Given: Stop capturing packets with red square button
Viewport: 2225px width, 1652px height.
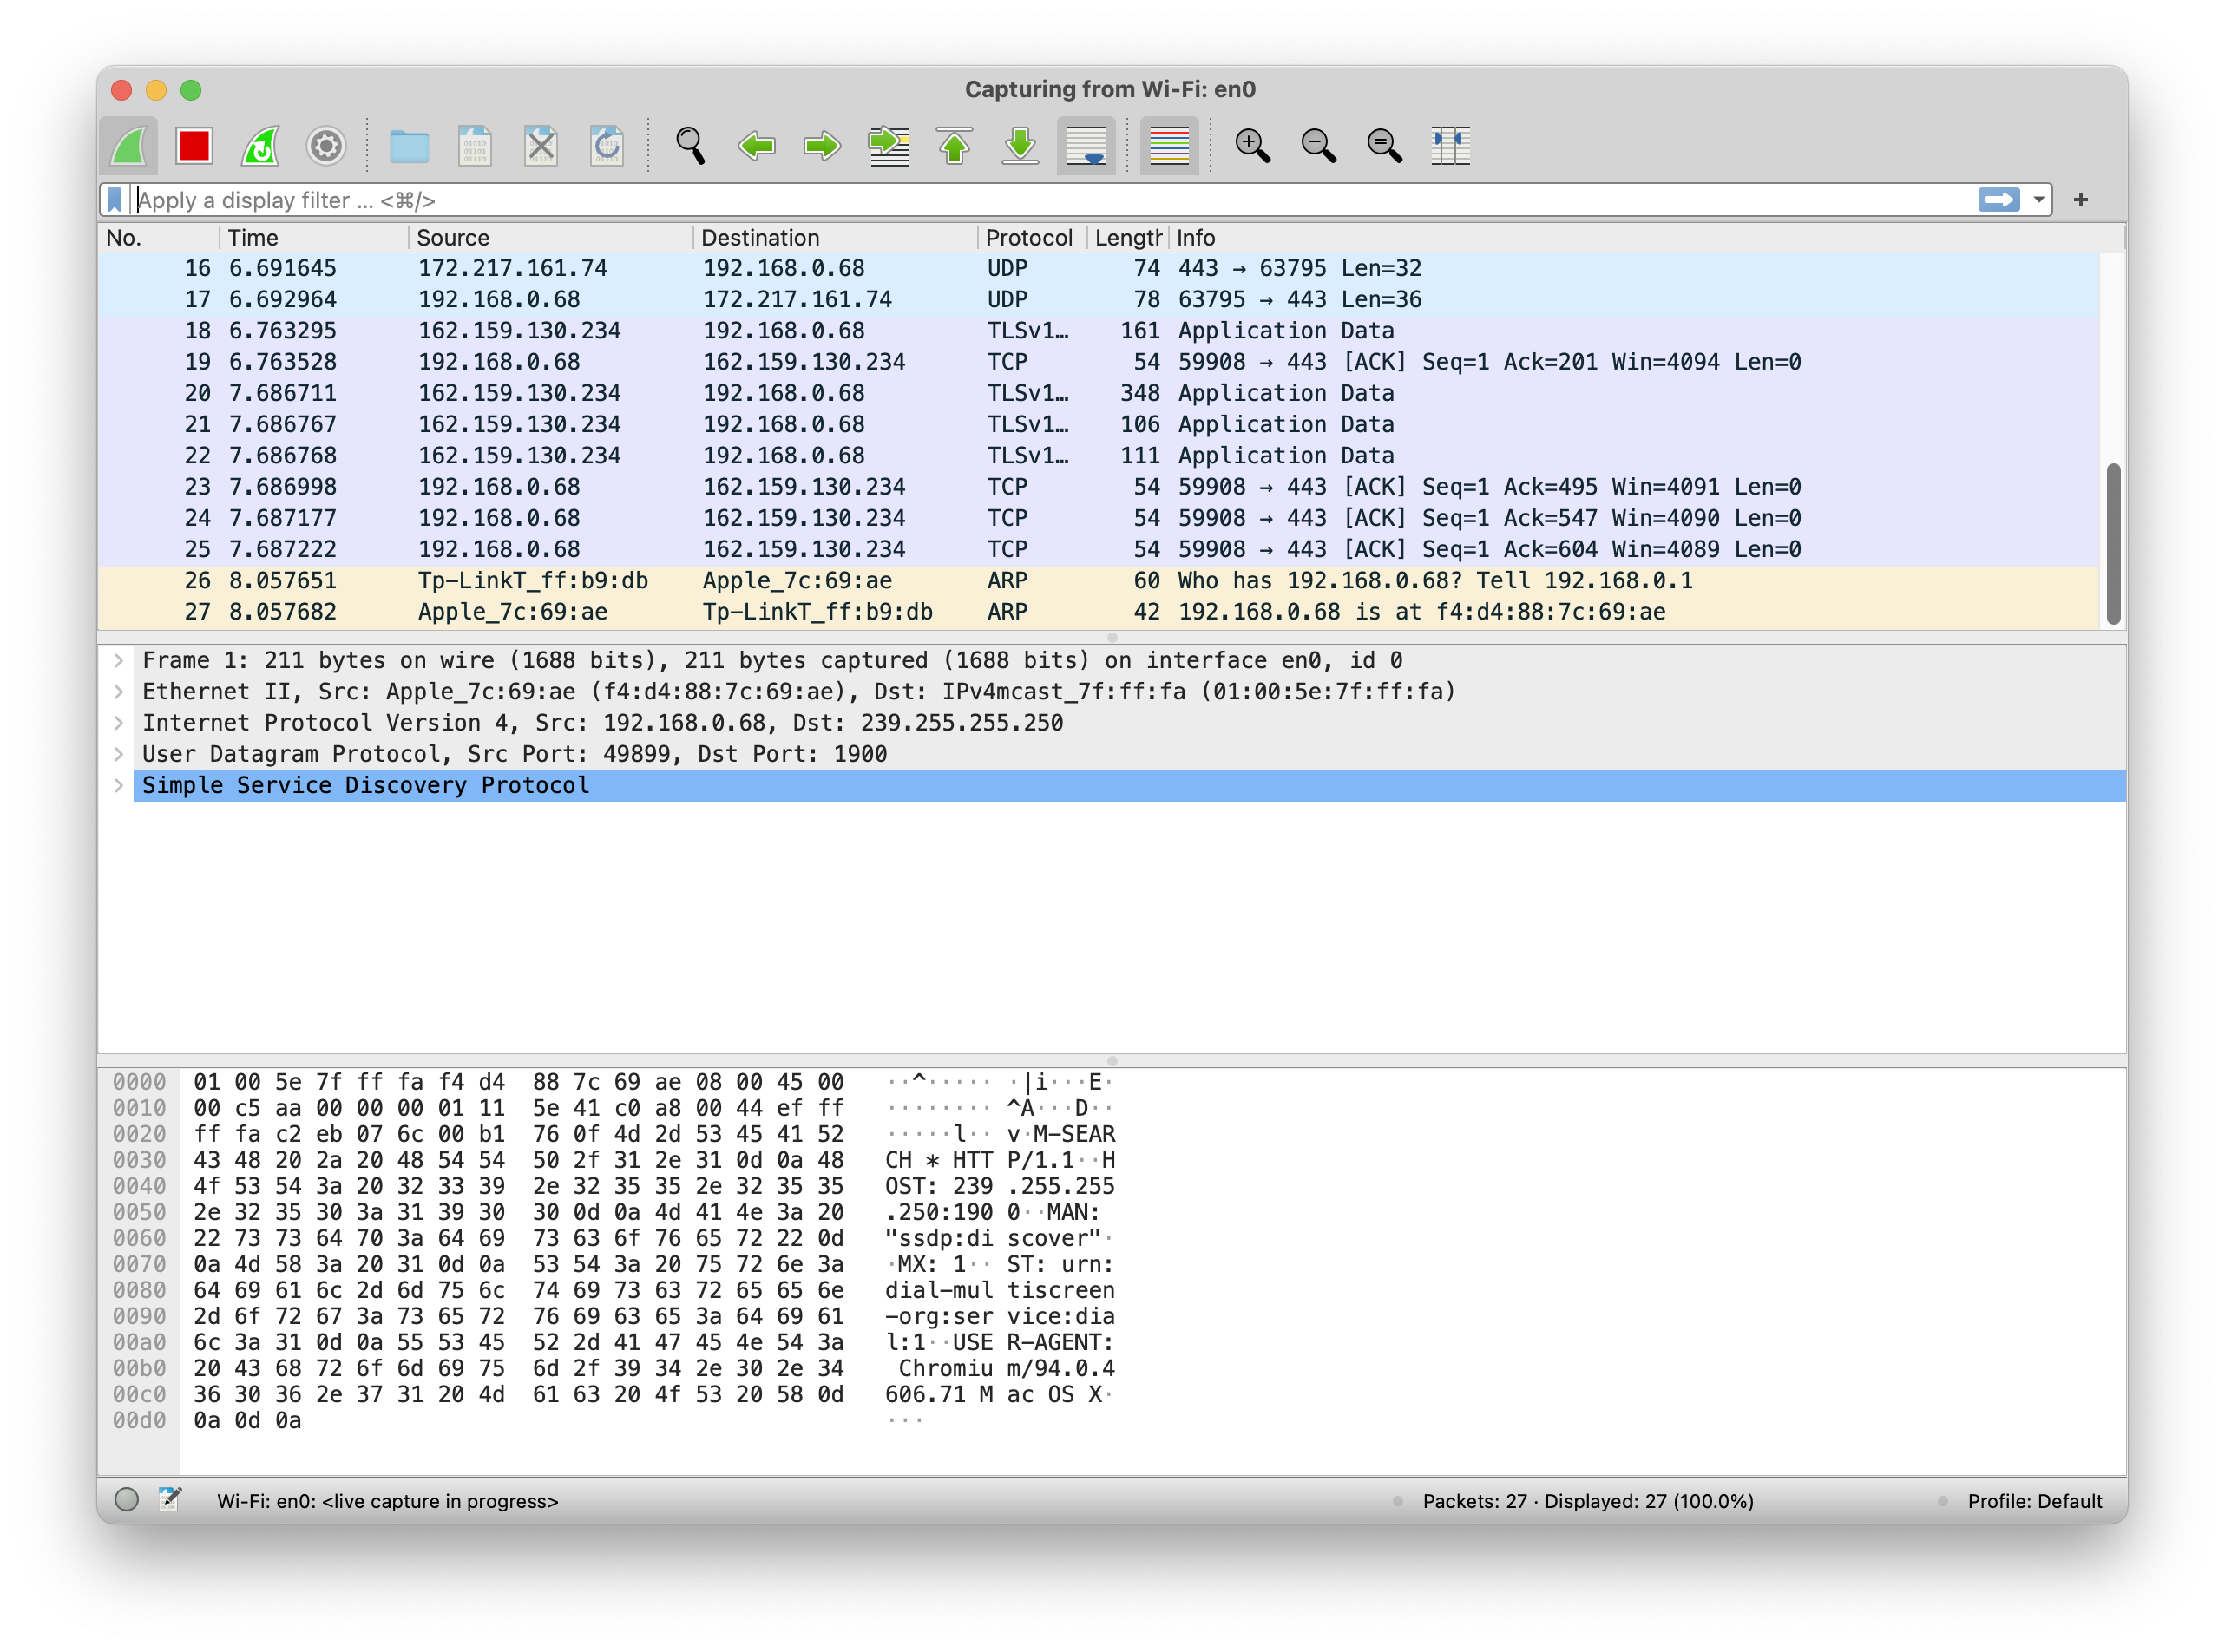Looking at the screenshot, I should click(x=194, y=146).
